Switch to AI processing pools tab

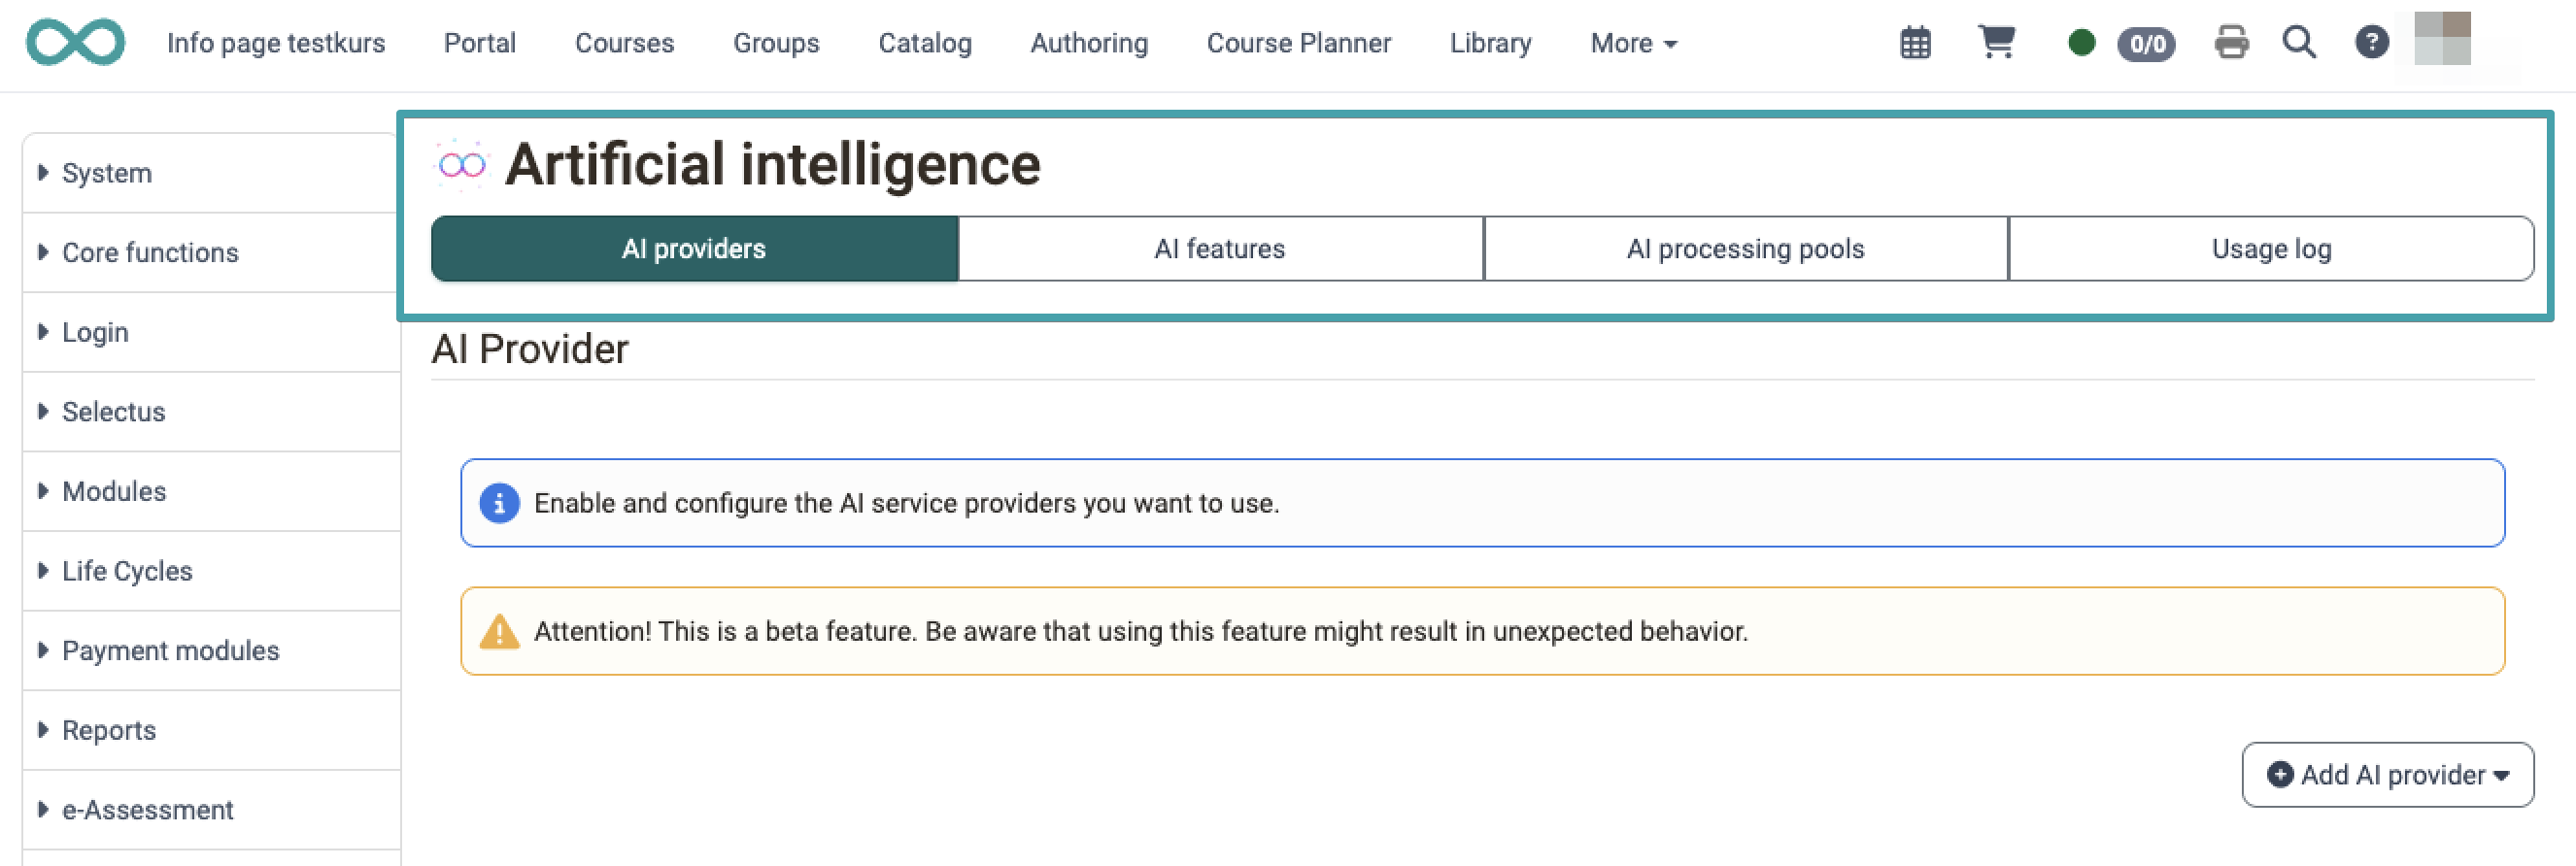pos(1745,248)
